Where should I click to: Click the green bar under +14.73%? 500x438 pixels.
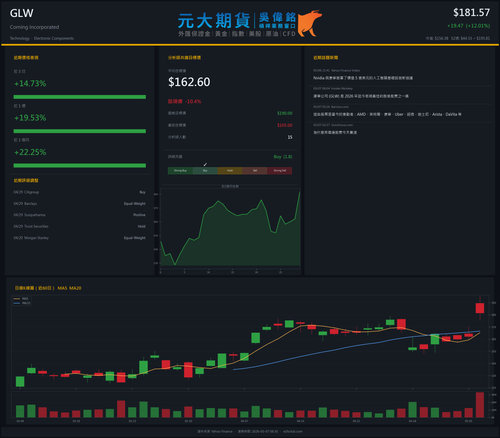[x=80, y=97]
